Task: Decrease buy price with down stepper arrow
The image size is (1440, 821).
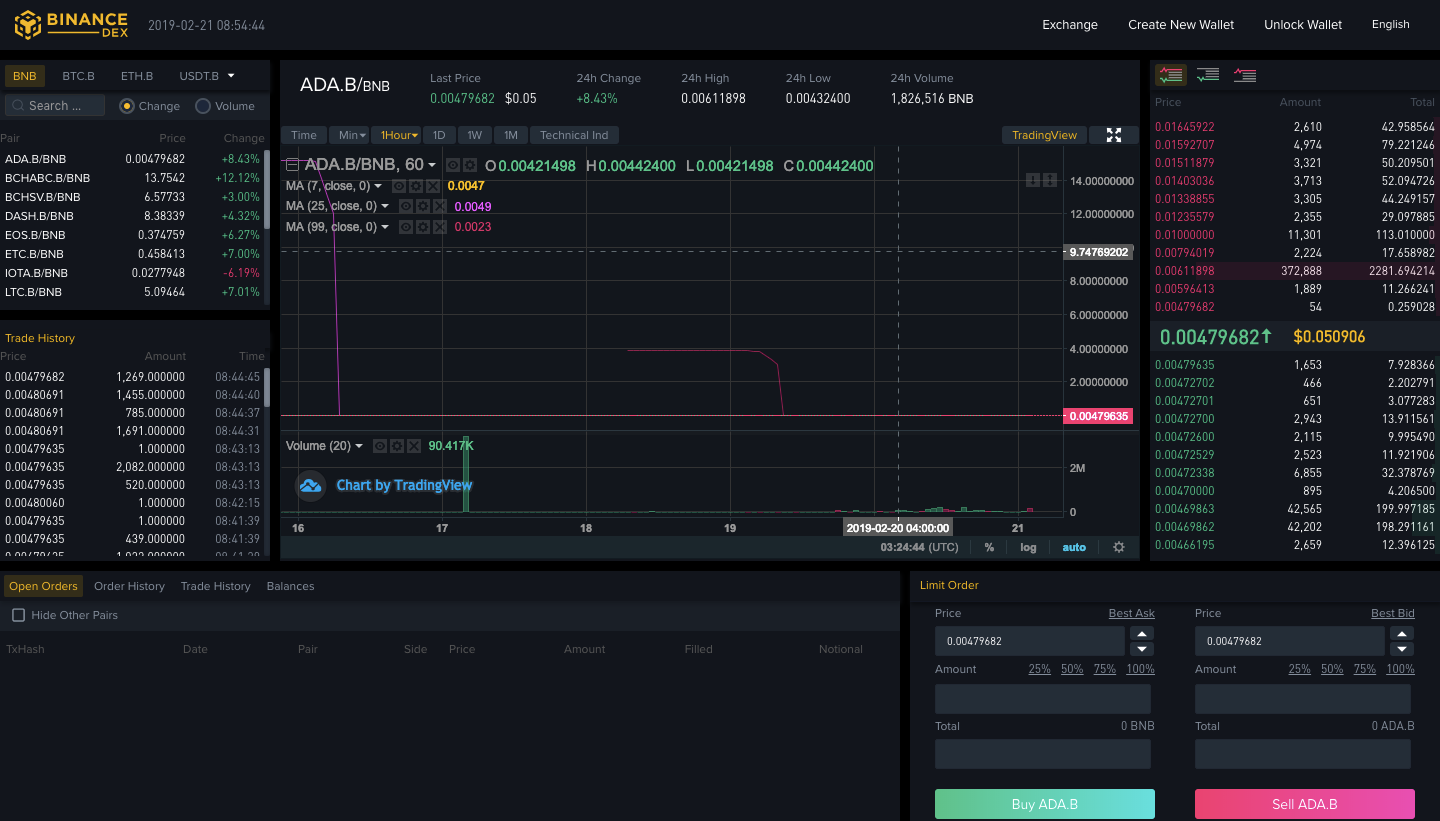Action: click(x=1142, y=649)
